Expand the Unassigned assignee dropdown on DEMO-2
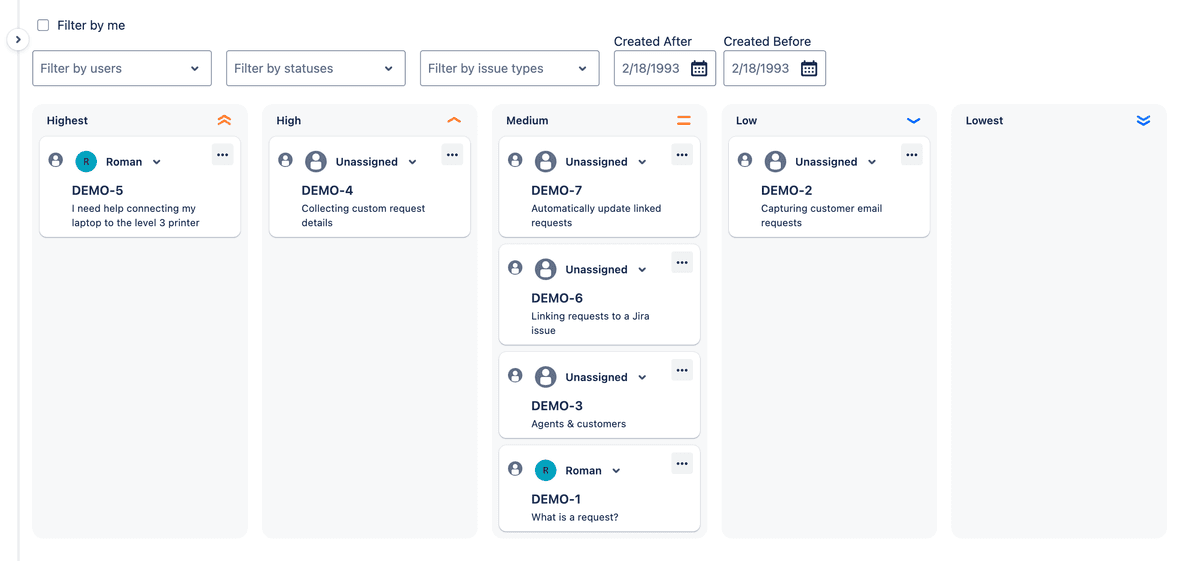 [872, 162]
